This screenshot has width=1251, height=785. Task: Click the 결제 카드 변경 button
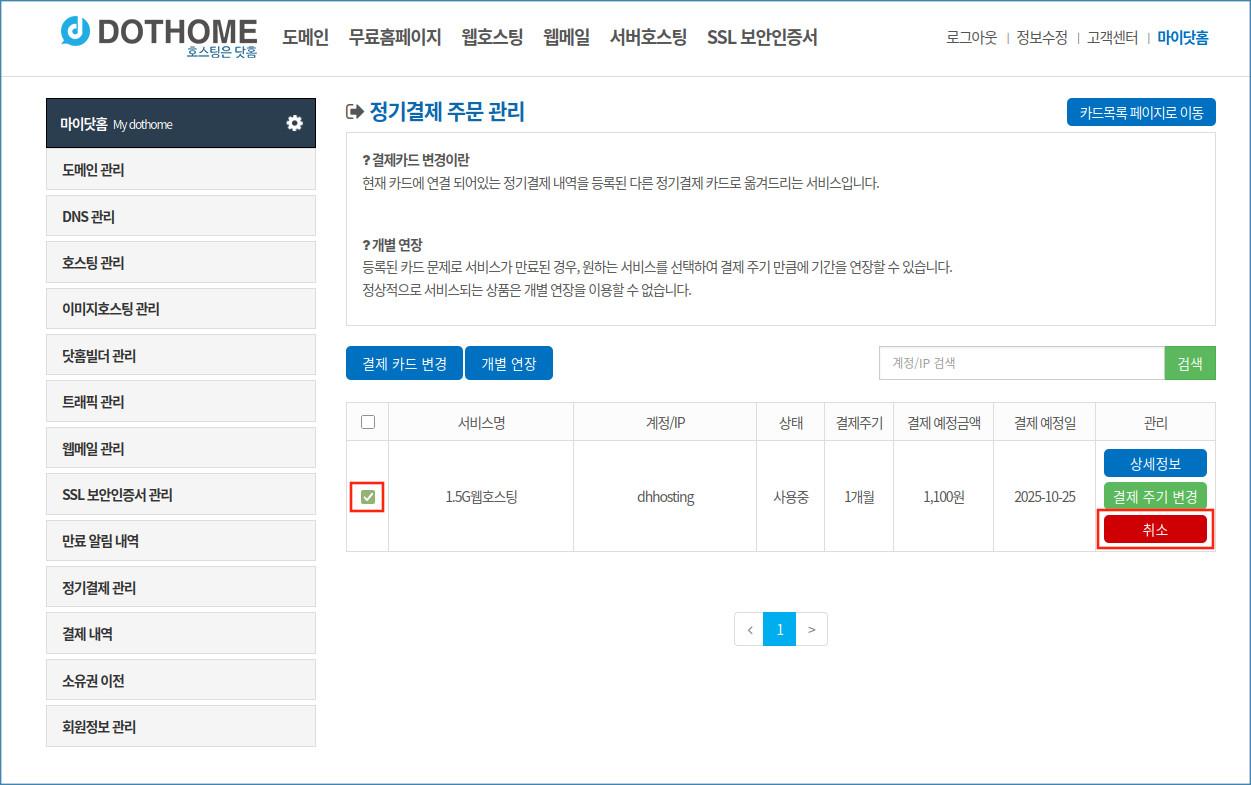(x=404, y=364)
